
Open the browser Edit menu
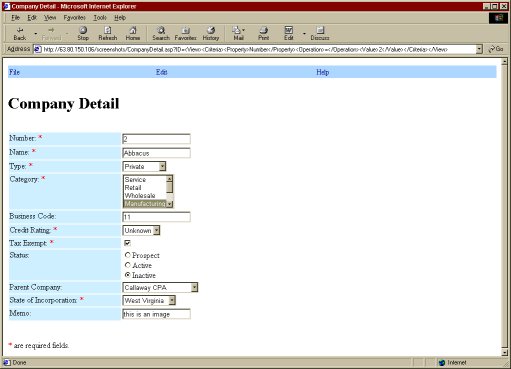(32, 18)
